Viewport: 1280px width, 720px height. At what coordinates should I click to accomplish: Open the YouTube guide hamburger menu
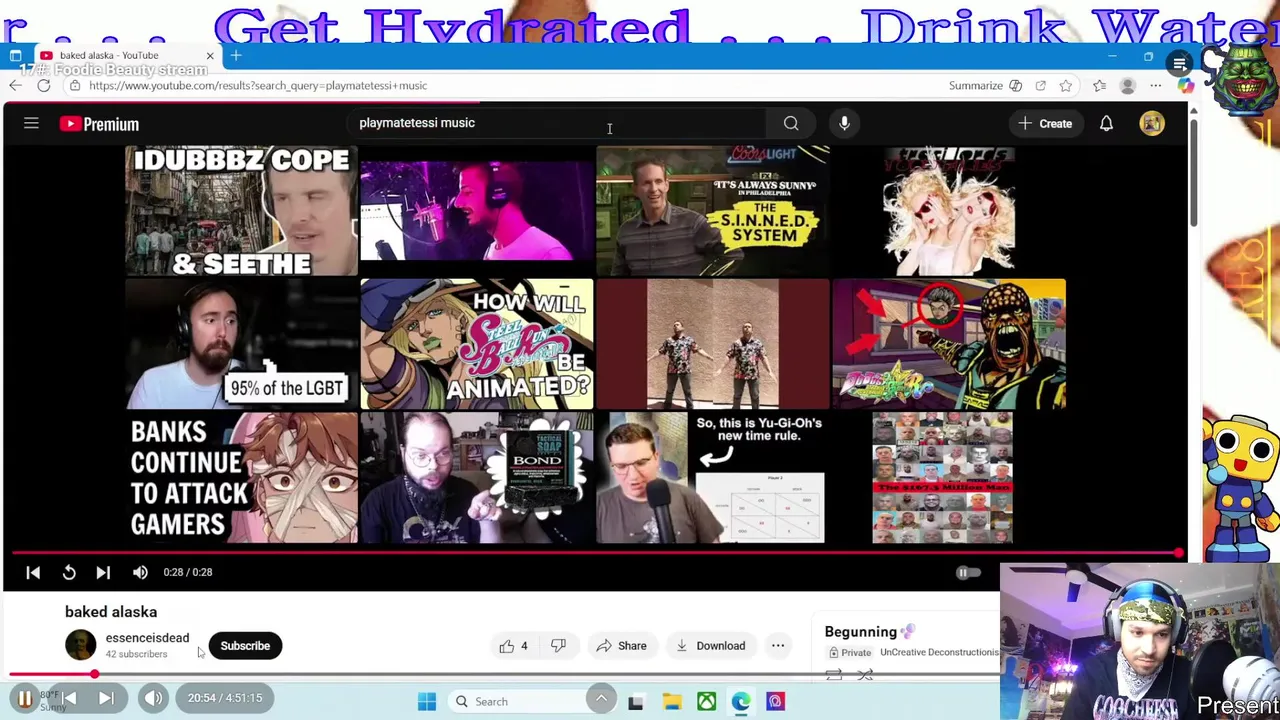(x=31, y=124)
